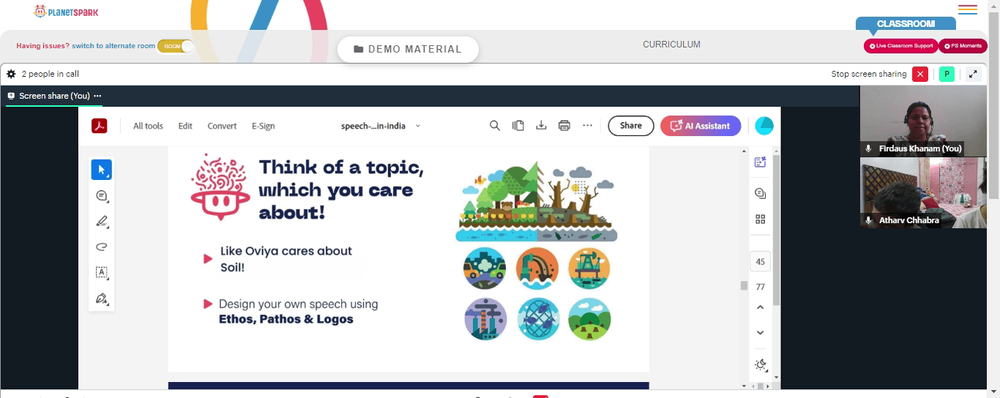This screenshot has width=1000, height=398.
Task: Click Atharv Chhabra microphone icon
Action: [868, 220]
